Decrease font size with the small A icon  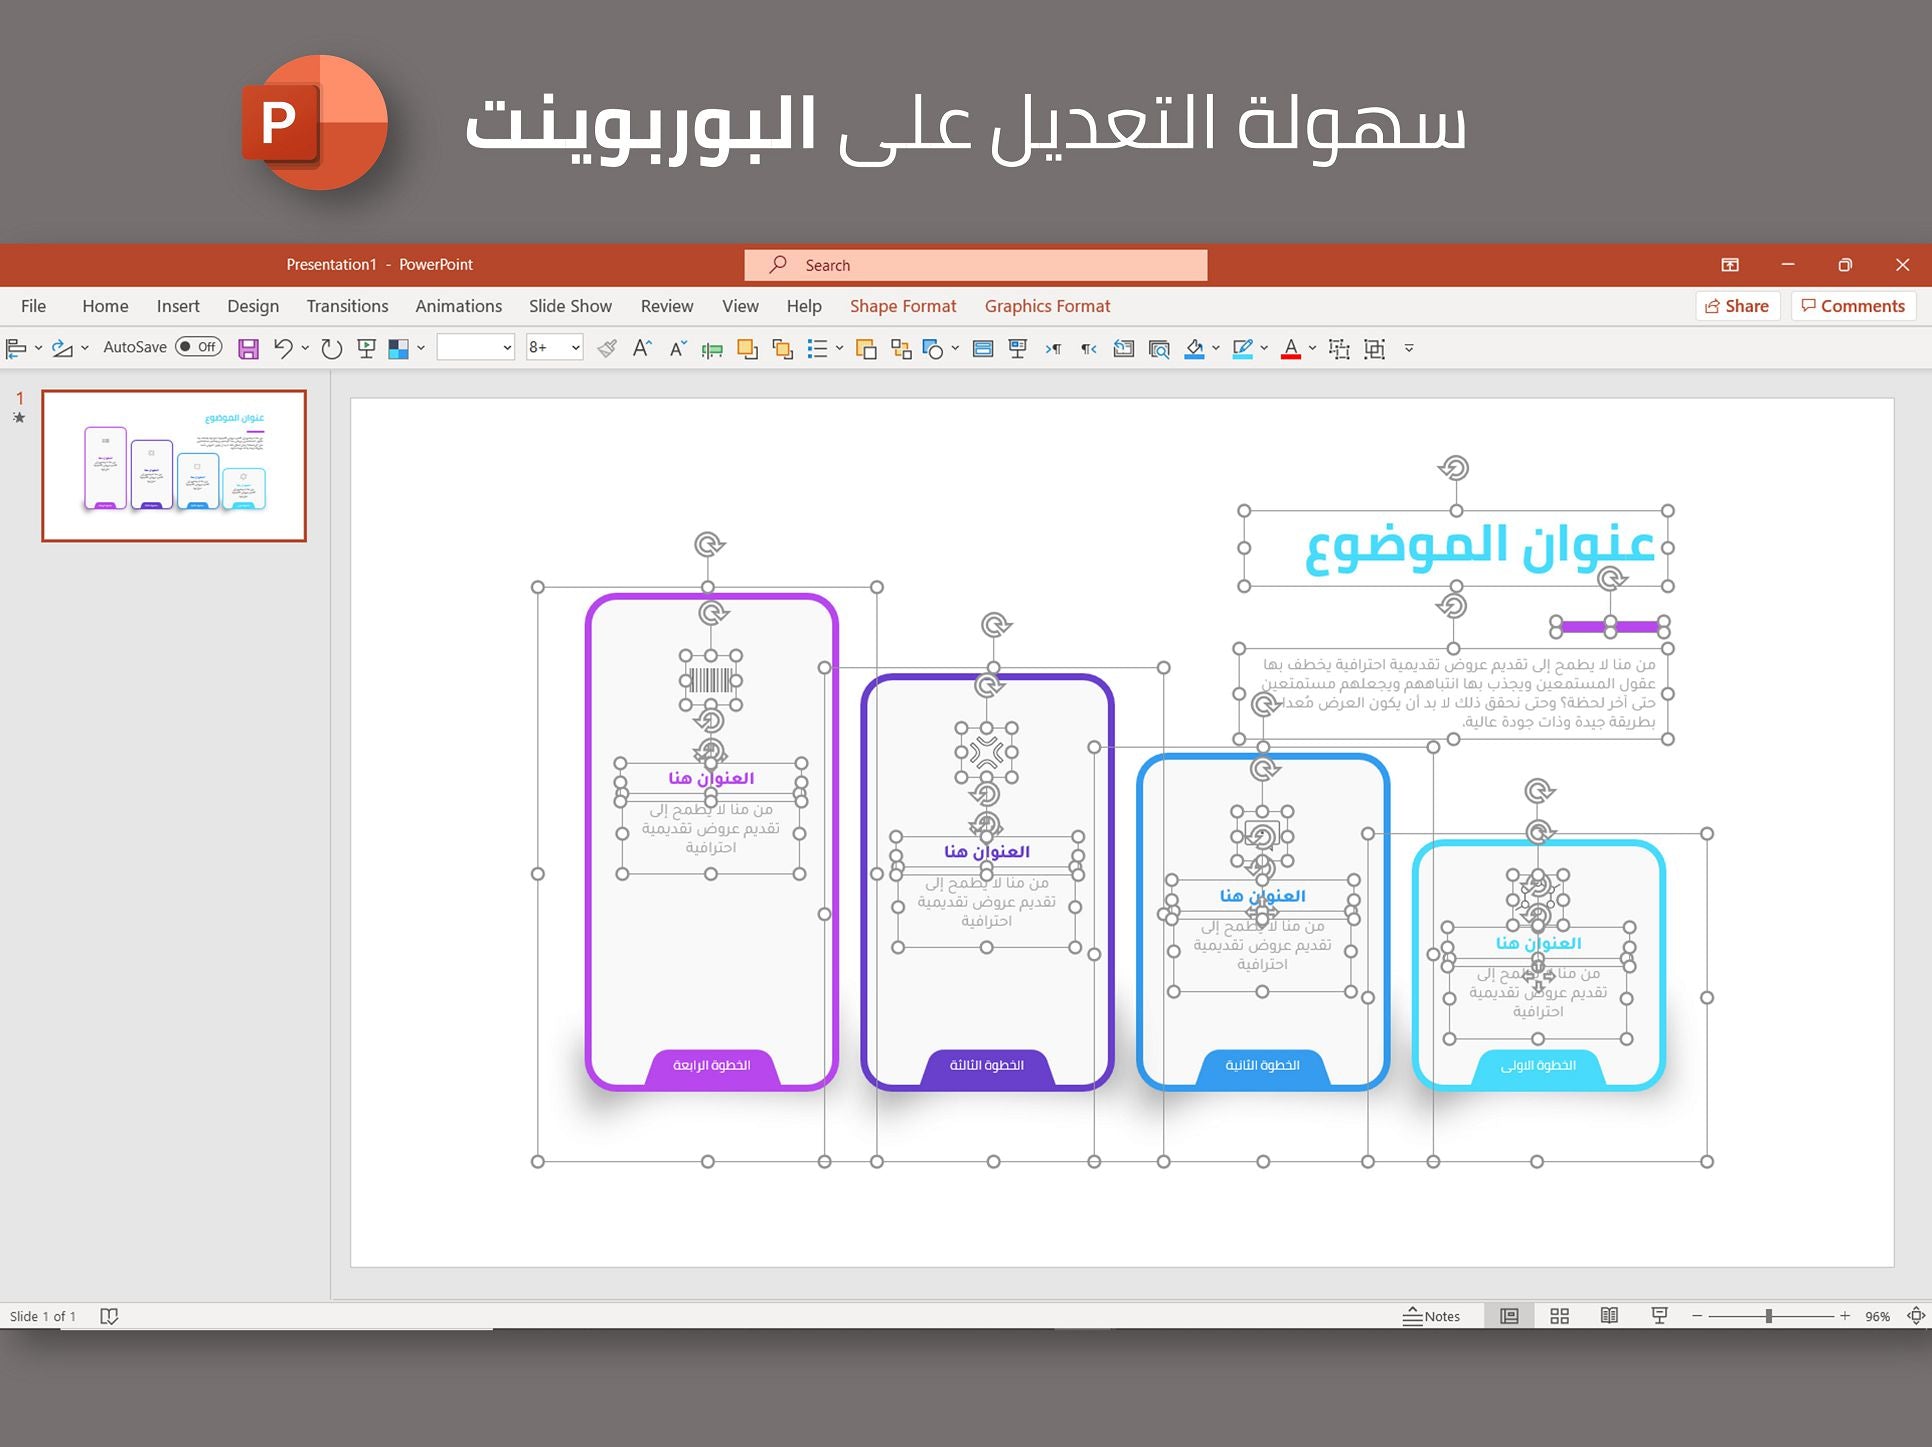pyautogui.click(x=678, y=348)
